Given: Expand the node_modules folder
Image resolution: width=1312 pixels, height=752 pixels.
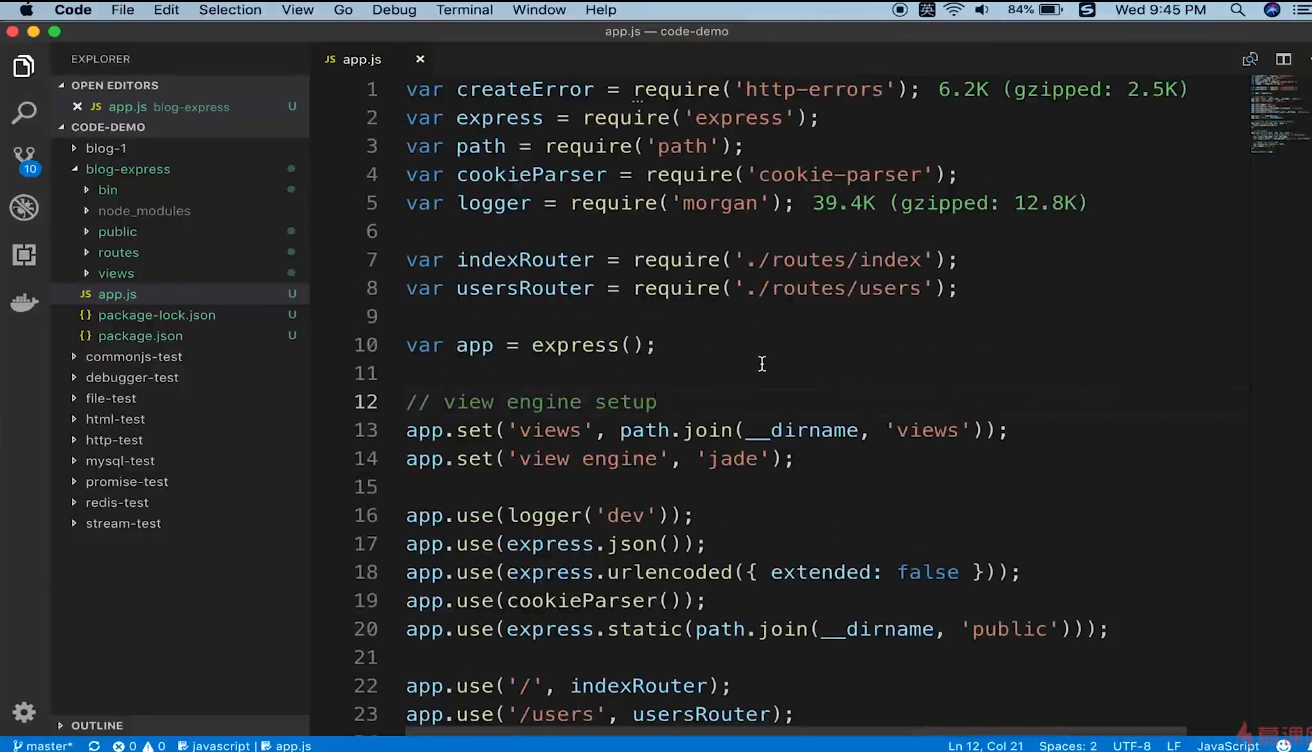Looking at the screenshot, I should [x=86, y=211].
